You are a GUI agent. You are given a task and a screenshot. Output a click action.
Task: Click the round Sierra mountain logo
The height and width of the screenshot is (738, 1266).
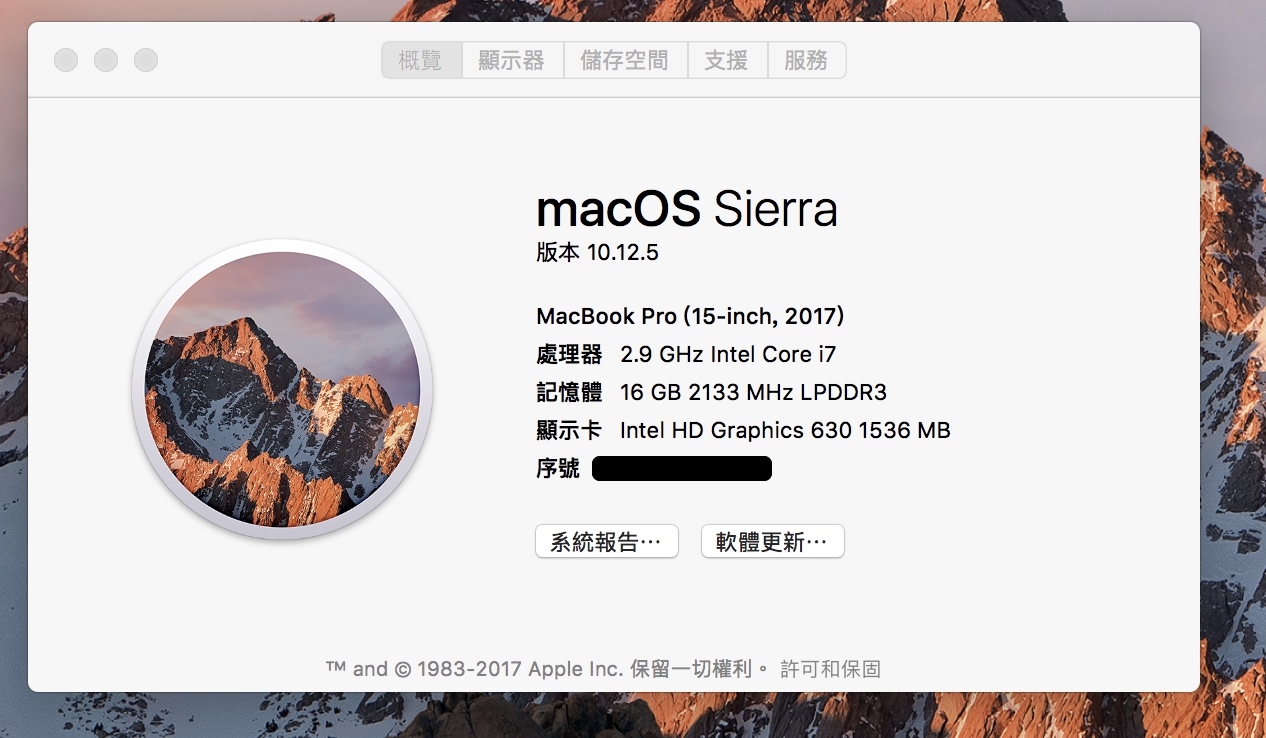(x=282, y=389)
